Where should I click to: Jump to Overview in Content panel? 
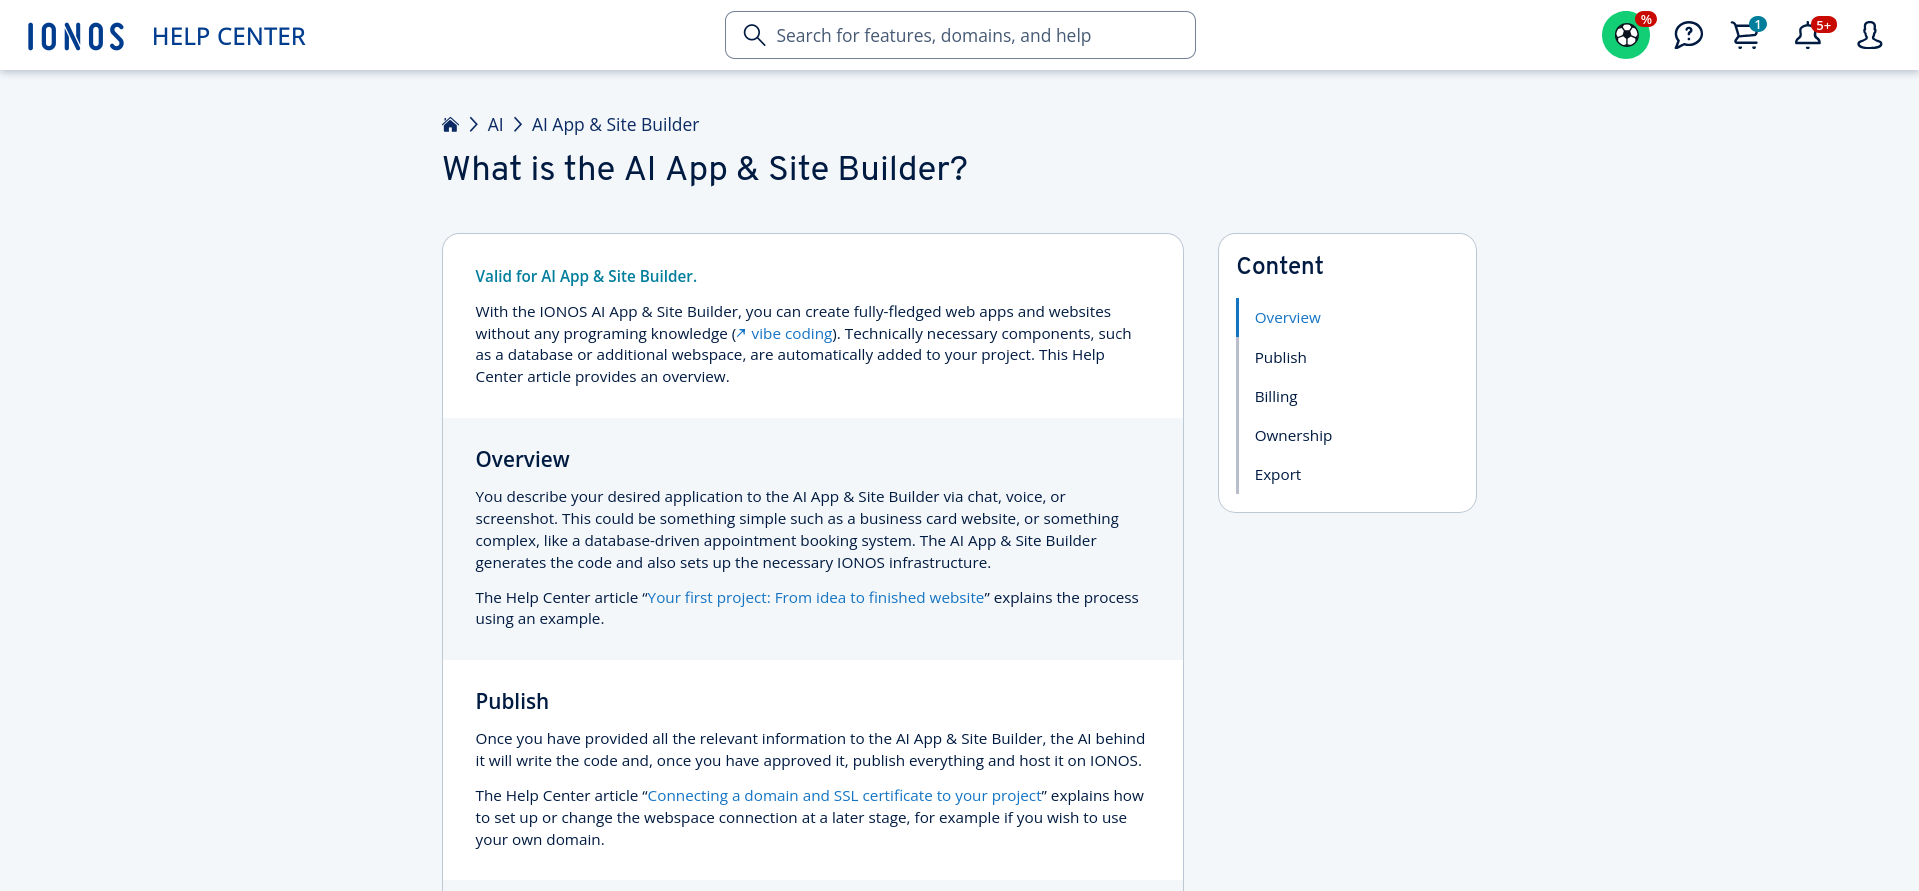point(1287,318)
